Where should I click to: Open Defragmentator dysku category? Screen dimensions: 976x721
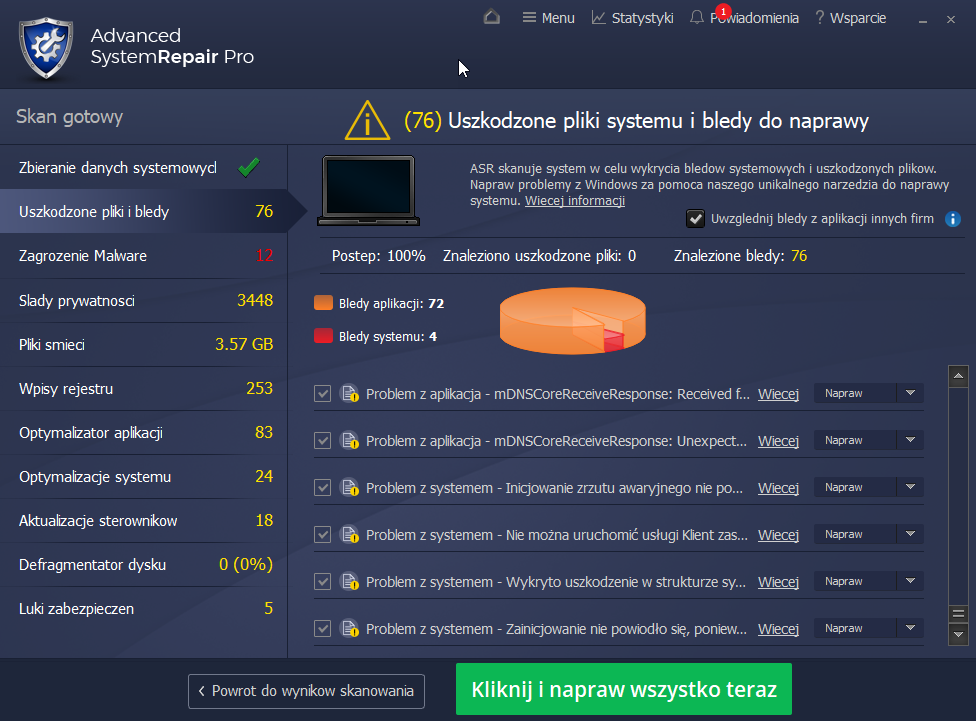pyautogui.click(x=144, y=565)
